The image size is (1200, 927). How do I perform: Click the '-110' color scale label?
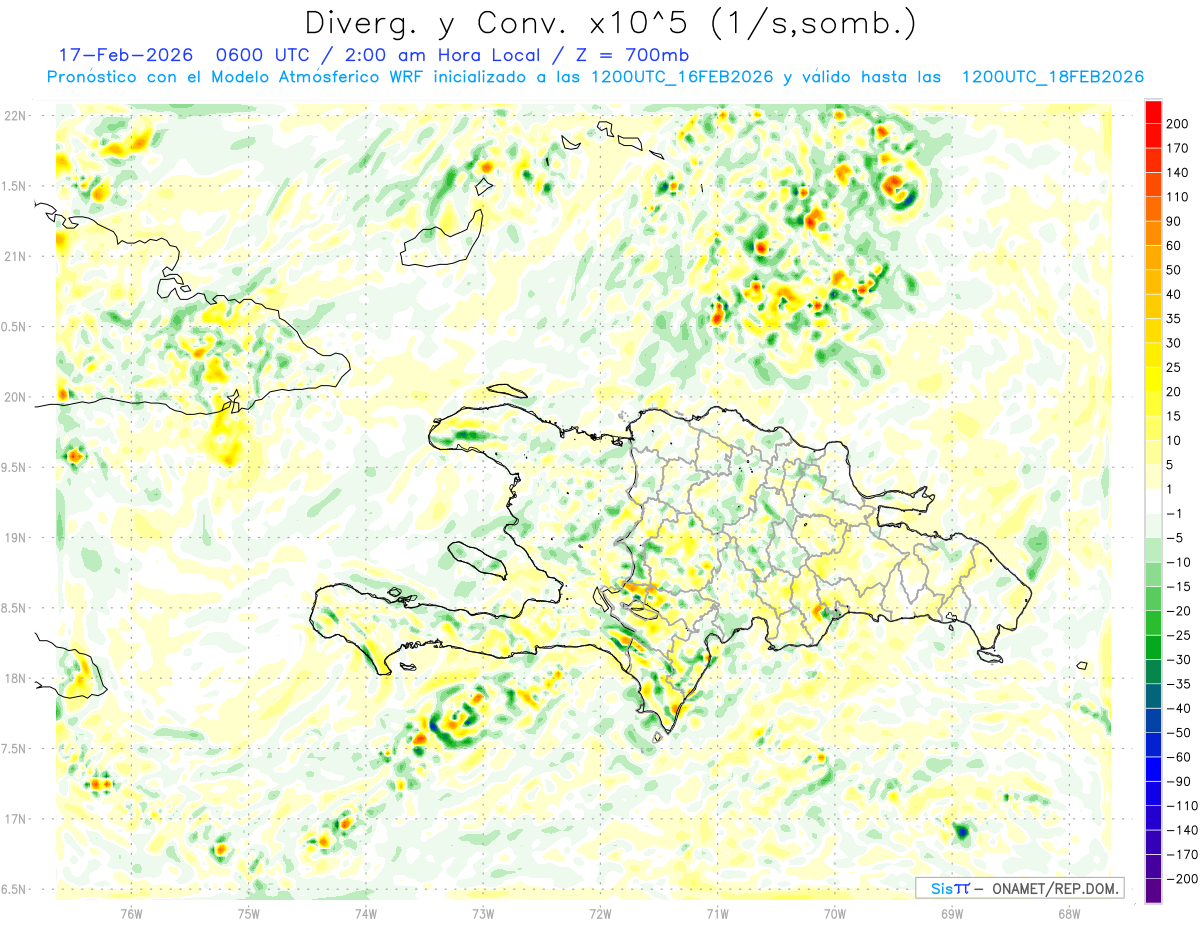(x=1183, y=806)
